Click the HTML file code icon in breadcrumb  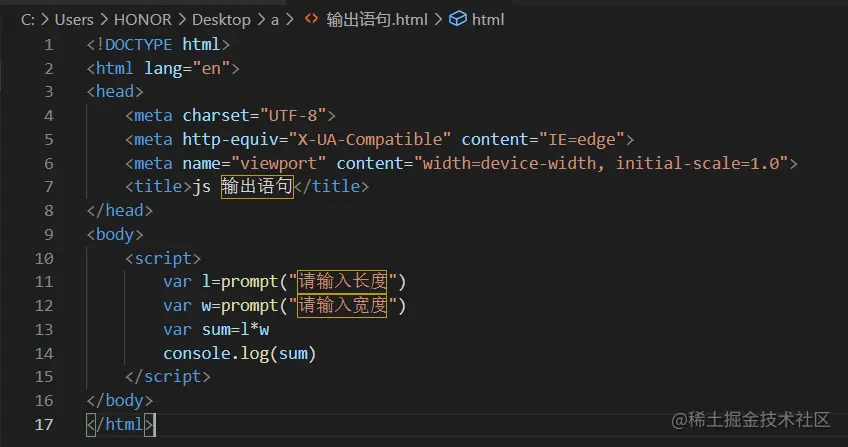(x=311, y=19)
